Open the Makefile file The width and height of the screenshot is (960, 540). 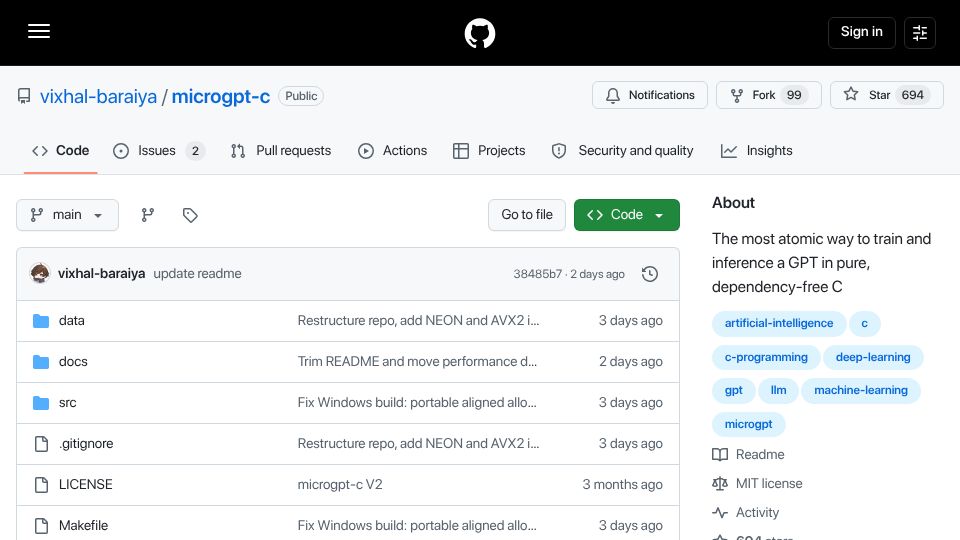pyautogui.click(x=83, y=525)
